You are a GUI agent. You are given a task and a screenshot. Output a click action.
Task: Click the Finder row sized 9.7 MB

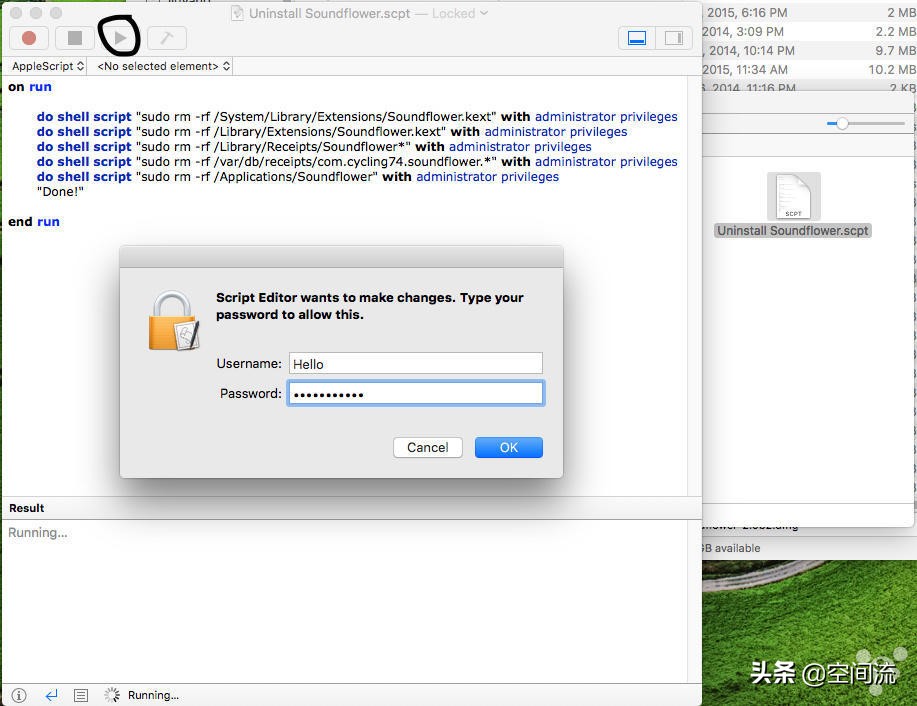[x=809, y=50]
